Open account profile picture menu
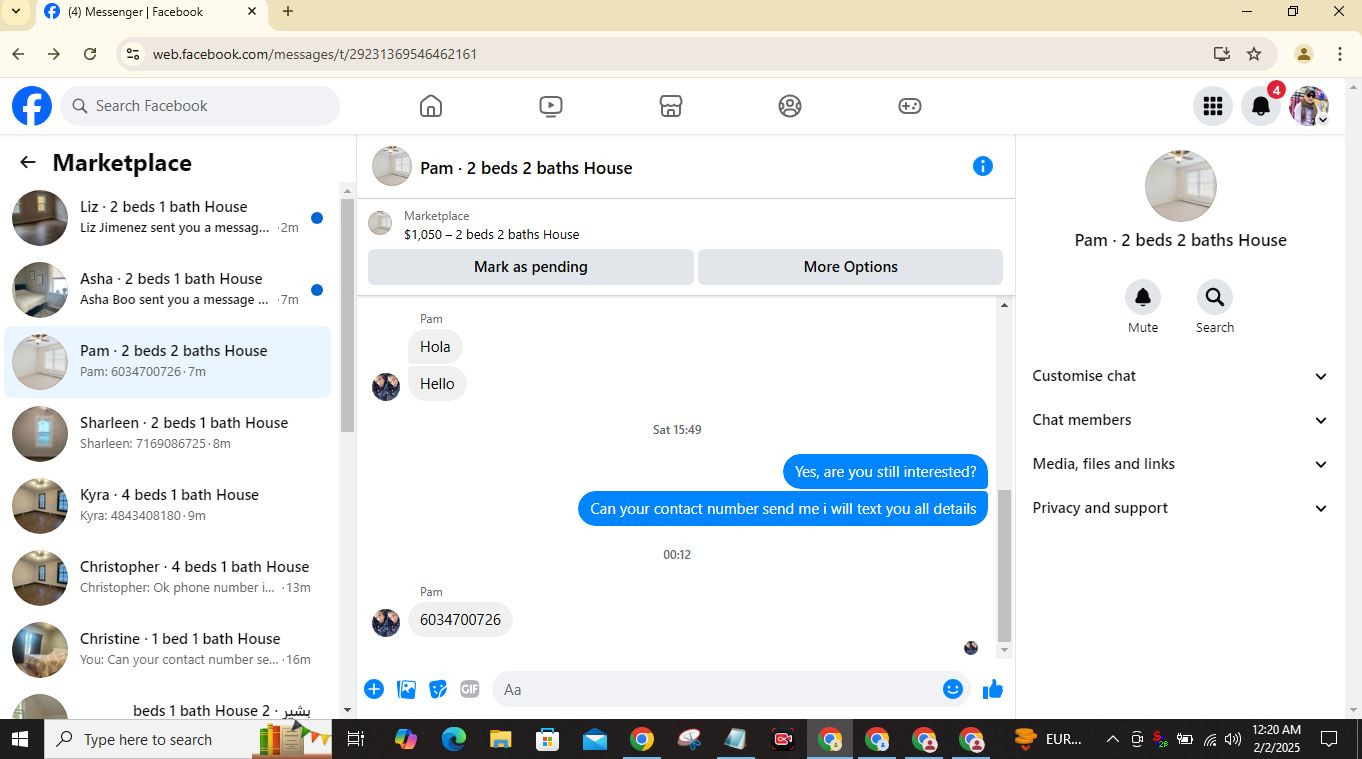 click(x=1309, y=106)
